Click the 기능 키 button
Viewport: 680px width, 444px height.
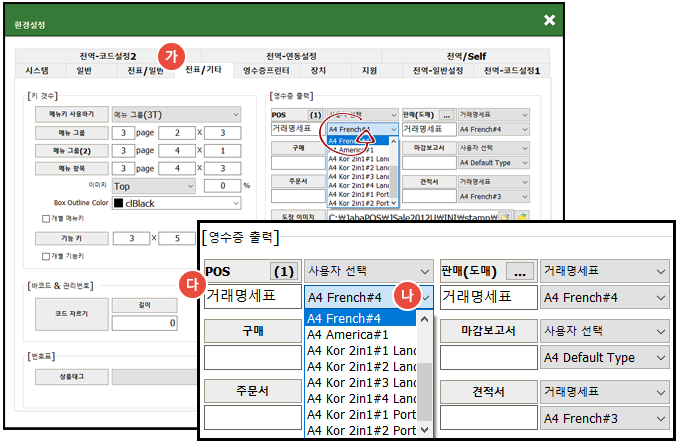pyautogui.click(x=72, y=238)
